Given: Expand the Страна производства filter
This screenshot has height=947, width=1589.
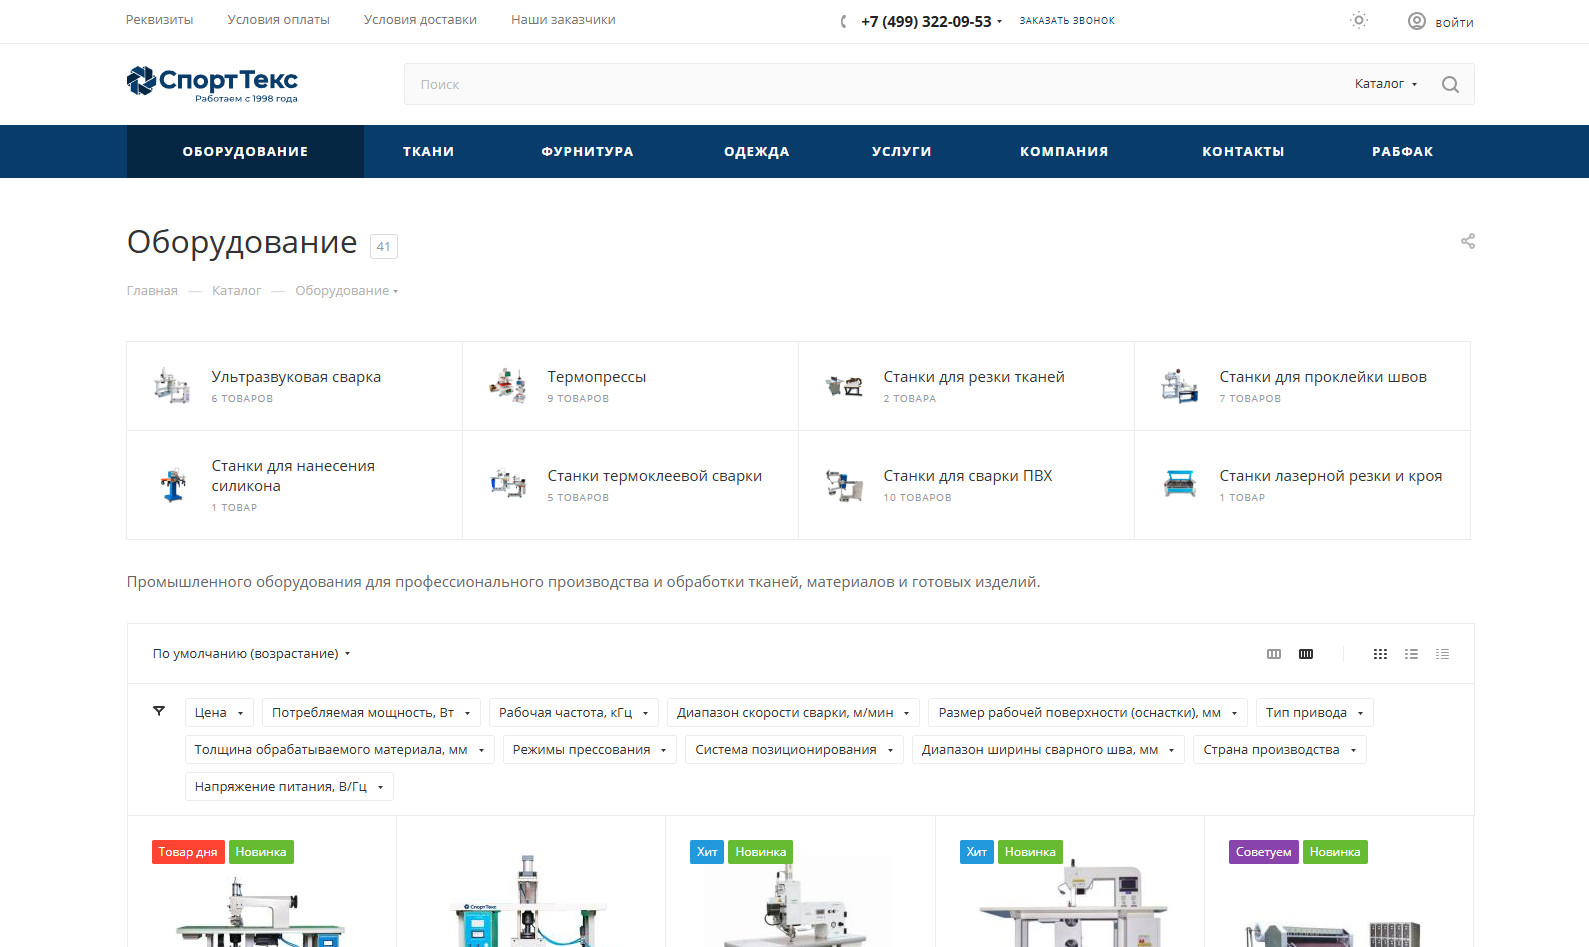Looking at the screenshot, I should point(1279,750).
